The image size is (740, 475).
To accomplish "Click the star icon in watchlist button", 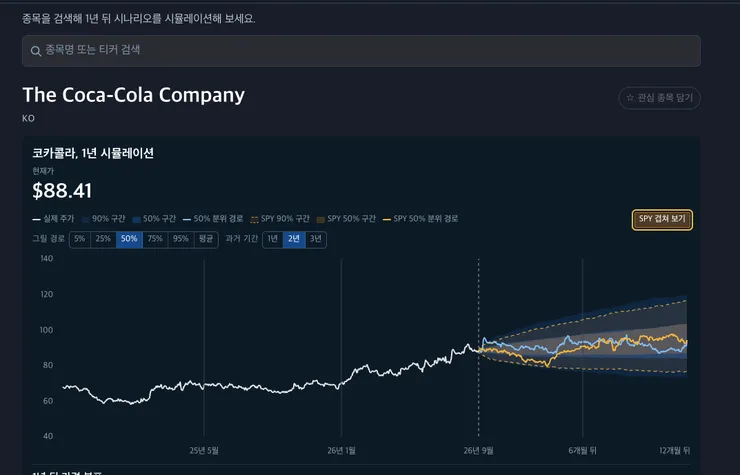I will pyautogui.click(x=630, y=98).
